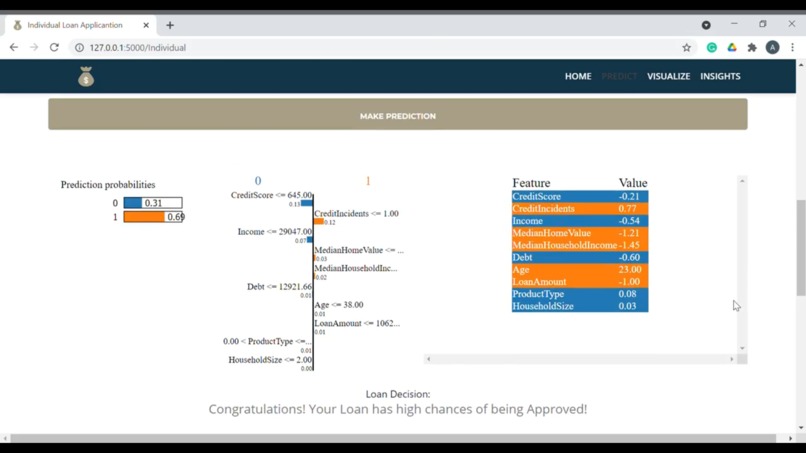Select the Individual Loan Application tab

pos(80,25)
